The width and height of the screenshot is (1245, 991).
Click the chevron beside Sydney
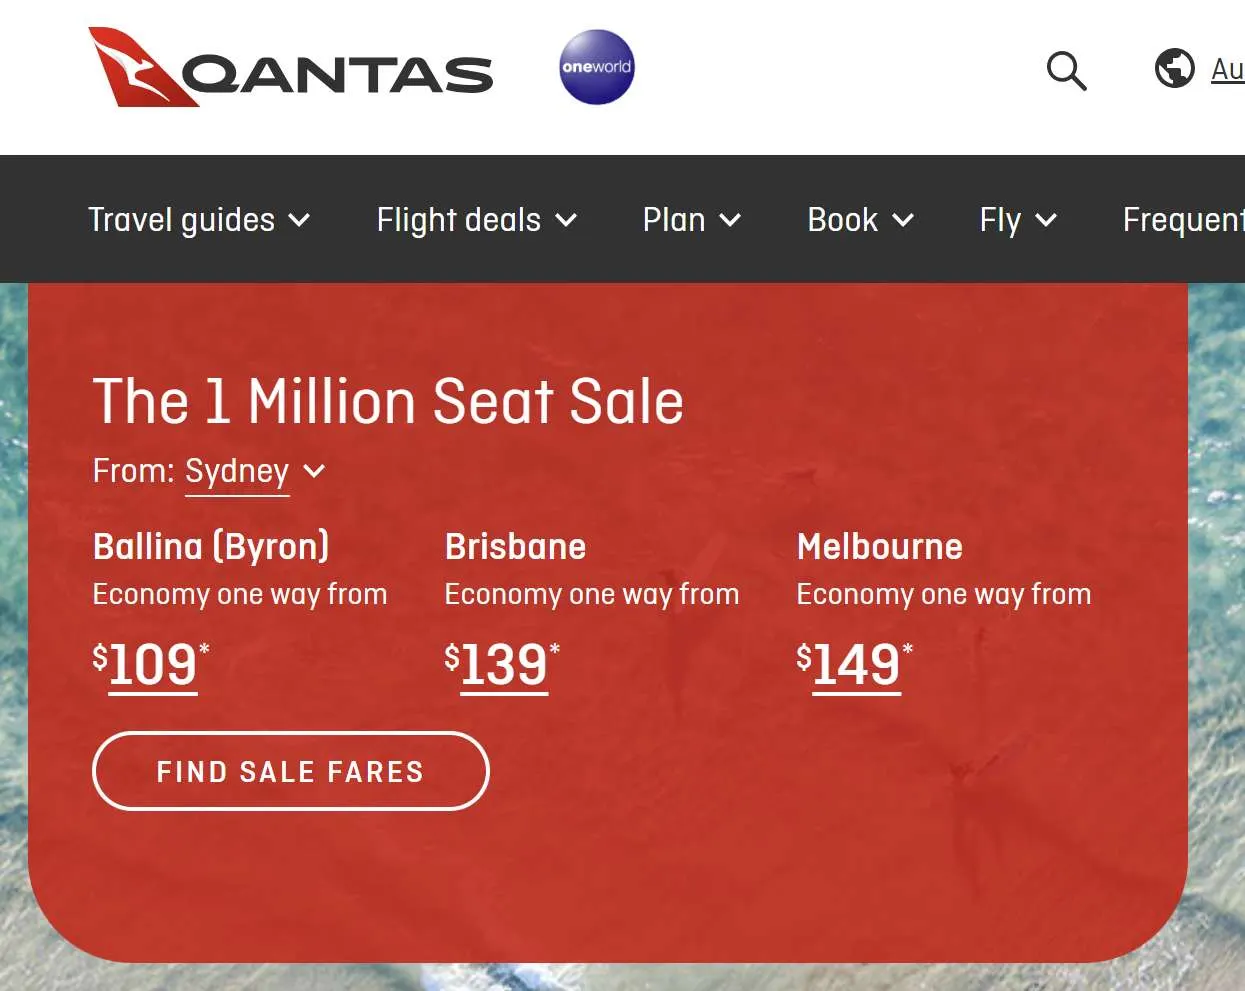[314, 471]
